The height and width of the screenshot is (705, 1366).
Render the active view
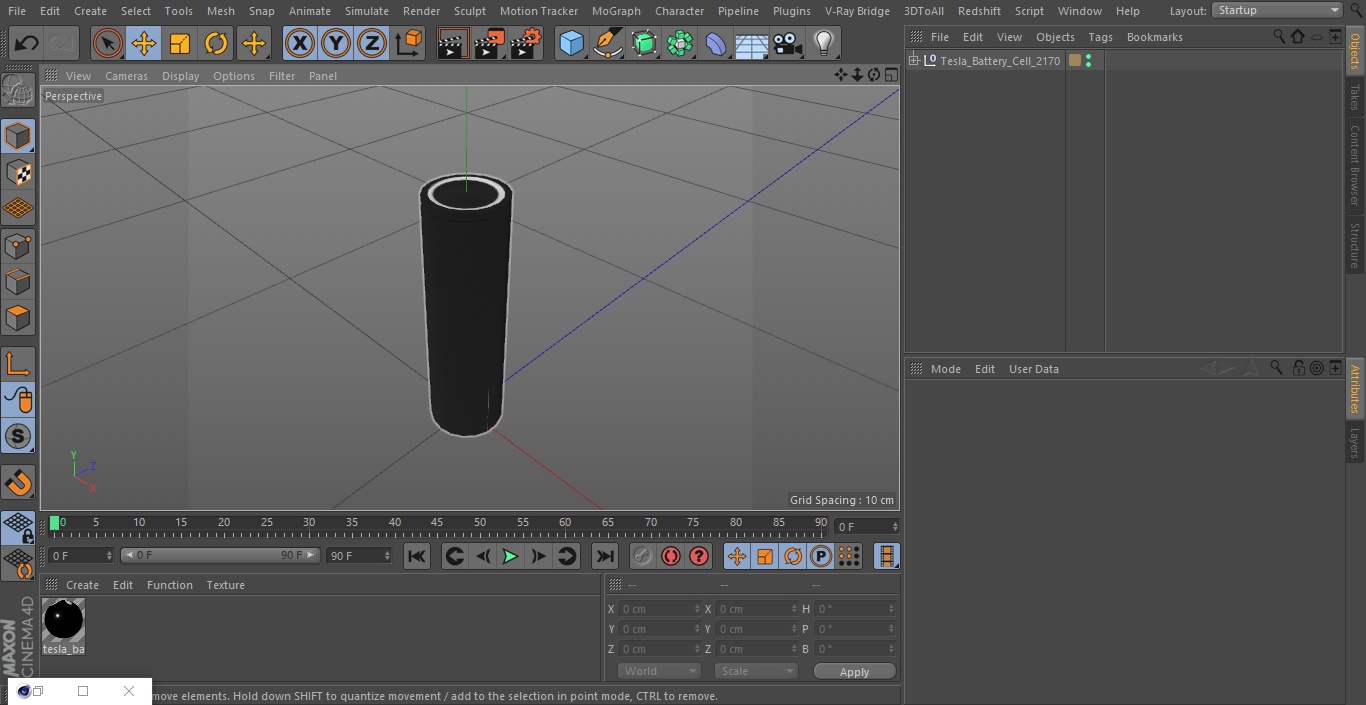coord(453,43)
